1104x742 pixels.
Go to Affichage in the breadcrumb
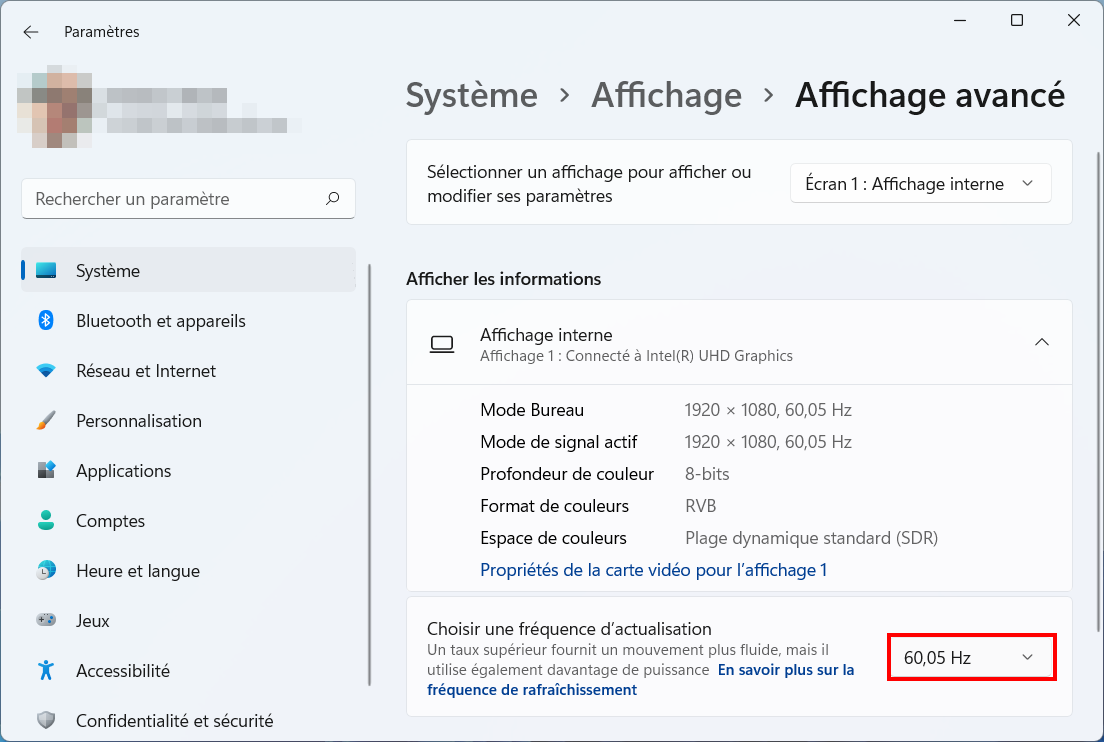point(666,95)
